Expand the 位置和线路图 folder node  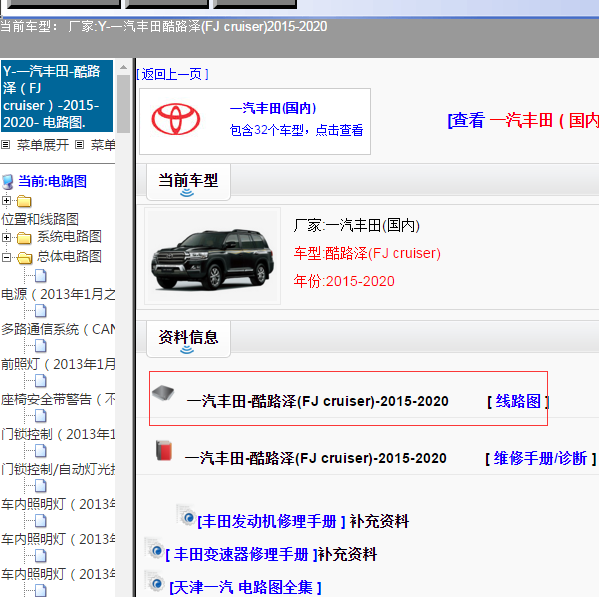pos(6,200)
